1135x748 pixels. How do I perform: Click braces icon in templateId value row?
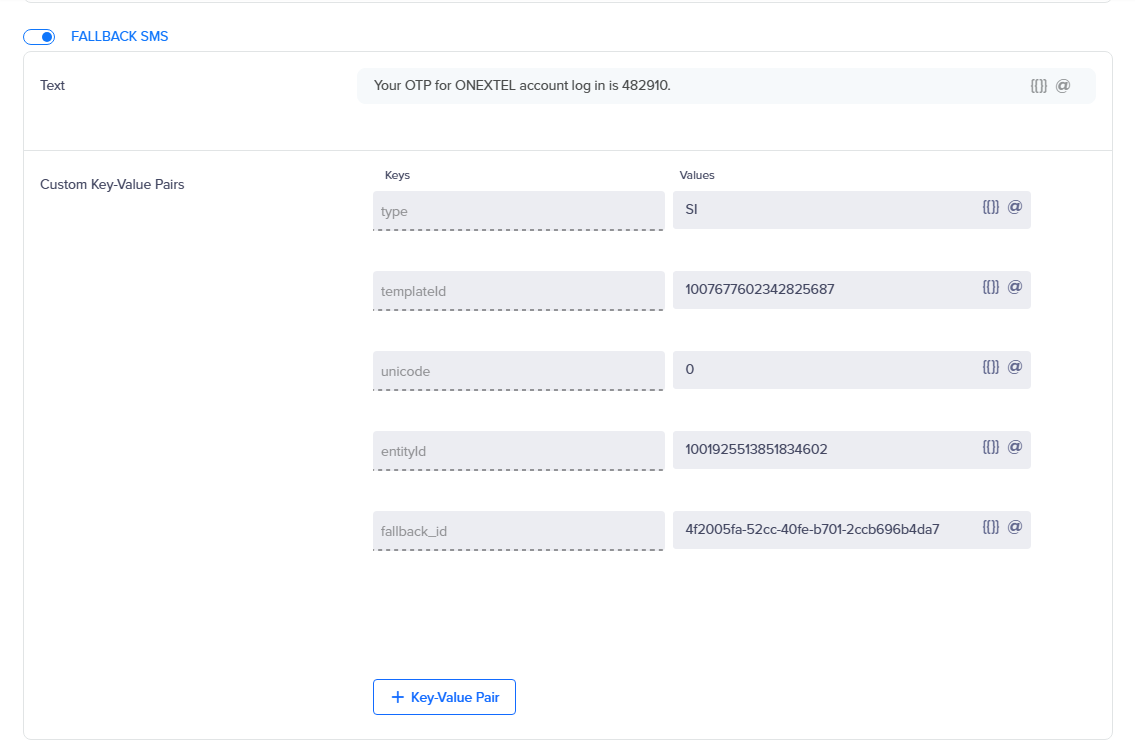(x=991, y=287)
